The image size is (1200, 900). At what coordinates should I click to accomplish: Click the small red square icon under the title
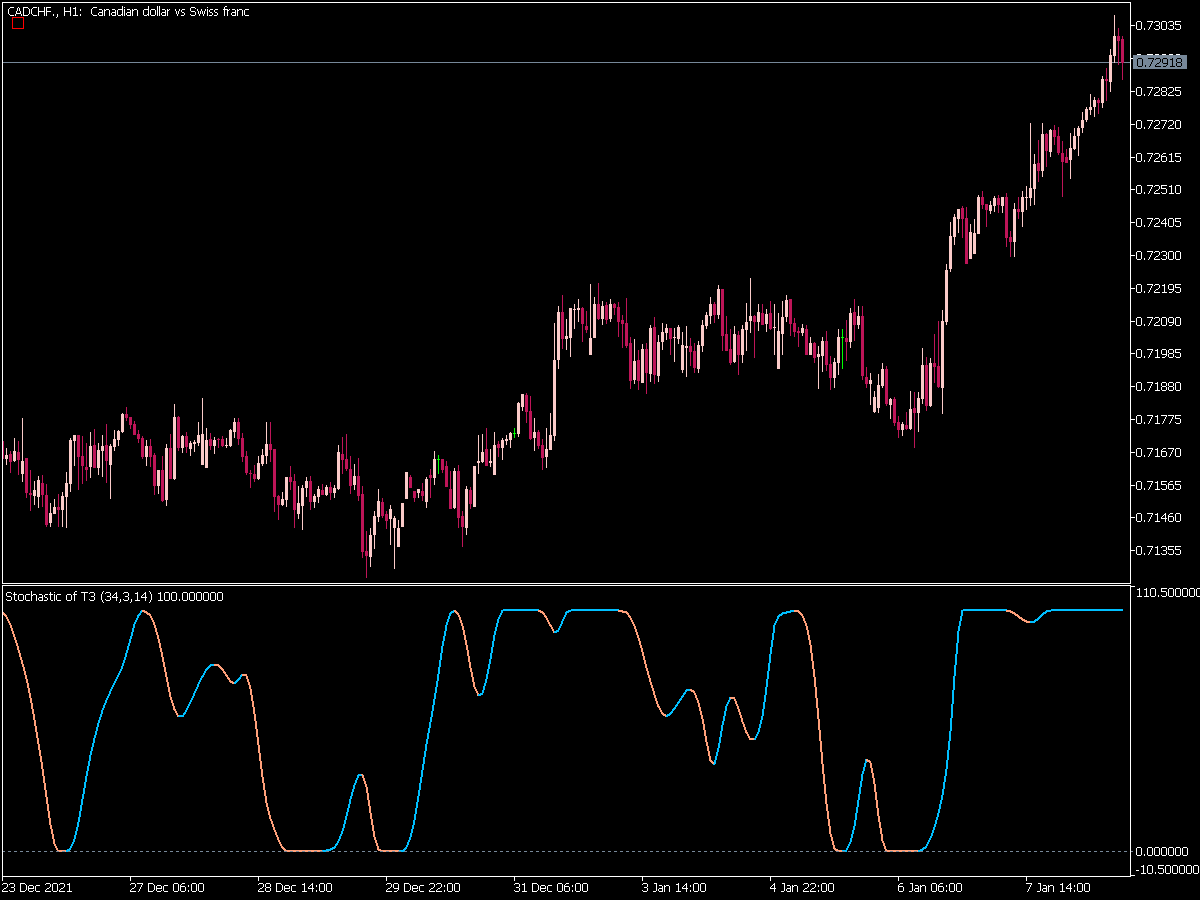tap(17, 23)
